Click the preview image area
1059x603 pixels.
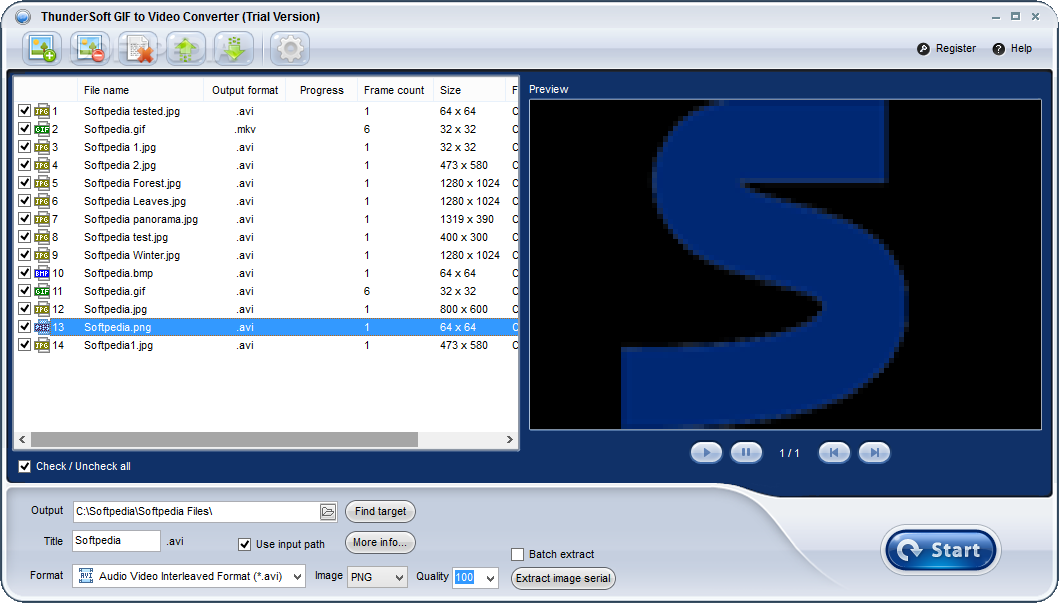pos(785,265)
